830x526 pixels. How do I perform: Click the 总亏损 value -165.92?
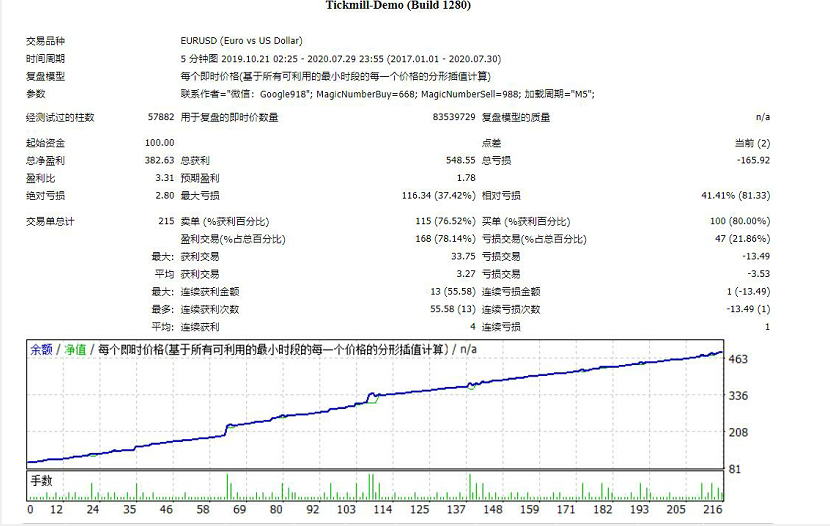point(752,160)
